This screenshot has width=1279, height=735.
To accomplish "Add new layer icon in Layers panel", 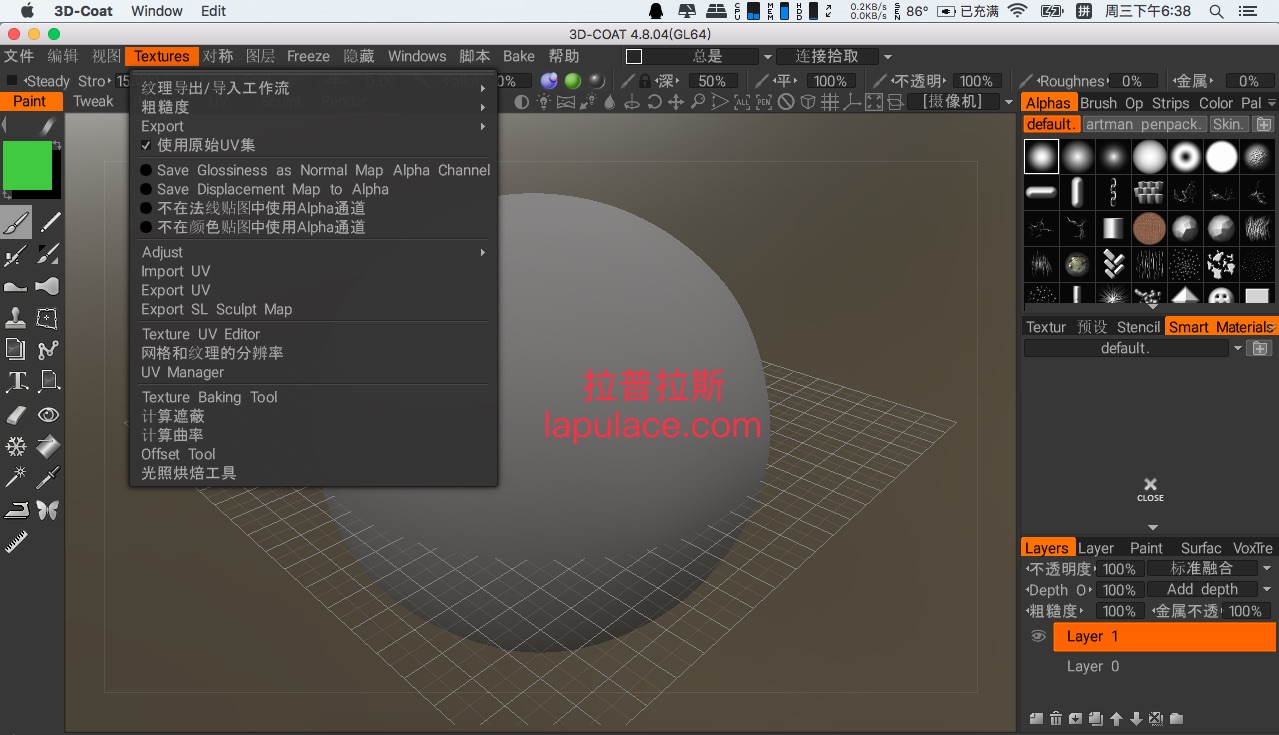I will pos(1036,718).
